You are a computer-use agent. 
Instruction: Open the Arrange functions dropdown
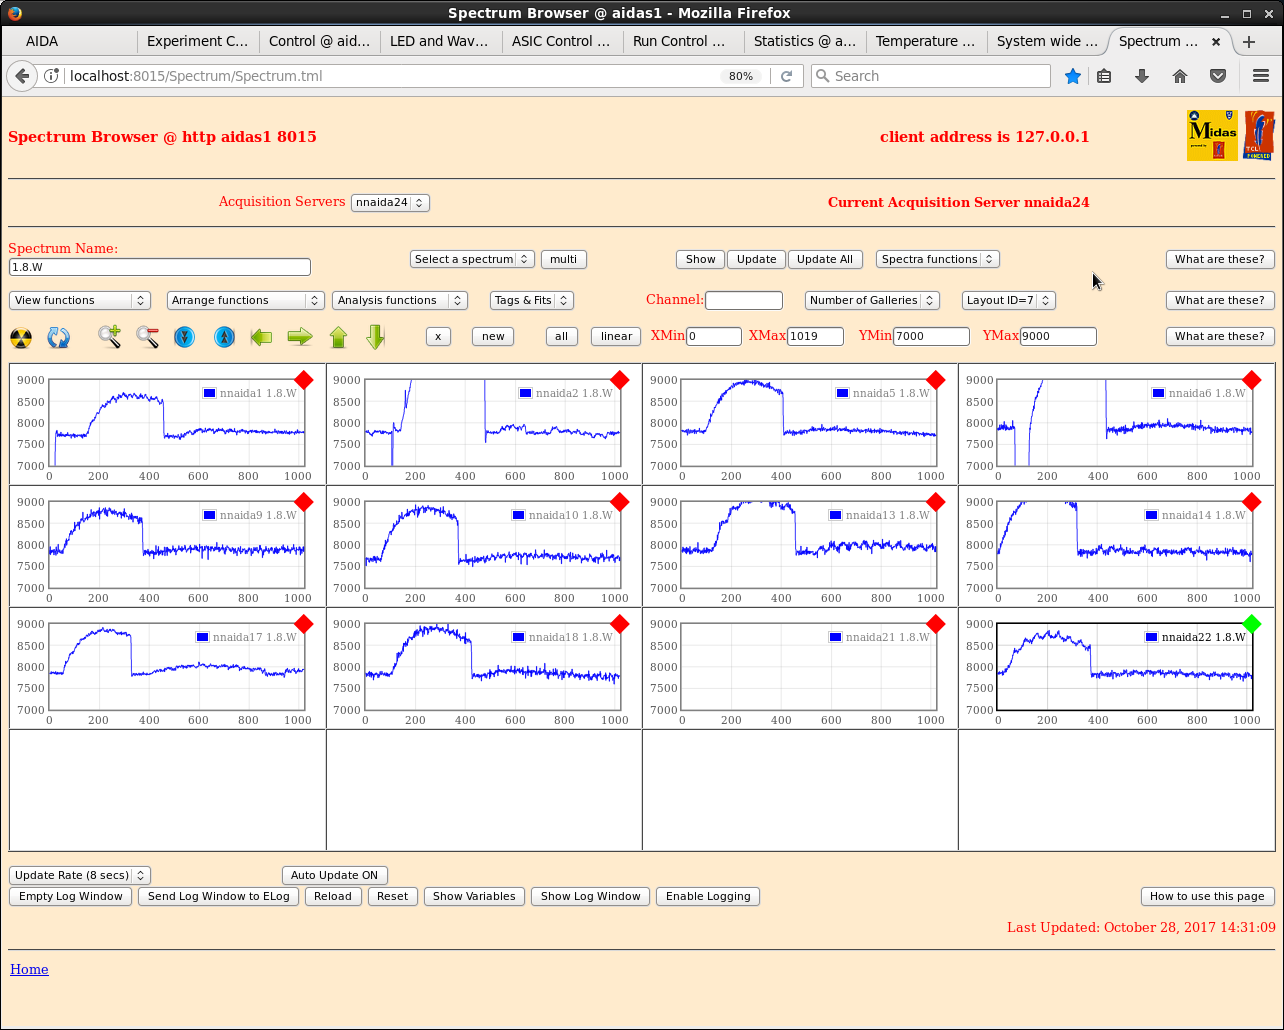click(246, 300)
